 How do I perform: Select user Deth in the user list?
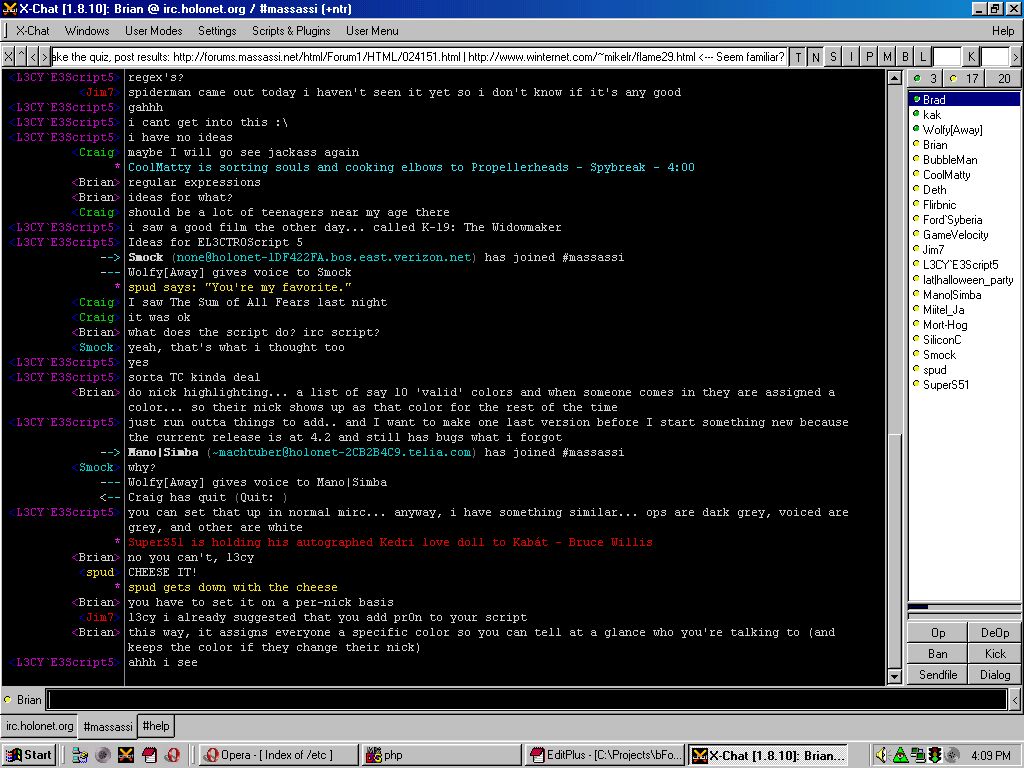tap(964, 189)
